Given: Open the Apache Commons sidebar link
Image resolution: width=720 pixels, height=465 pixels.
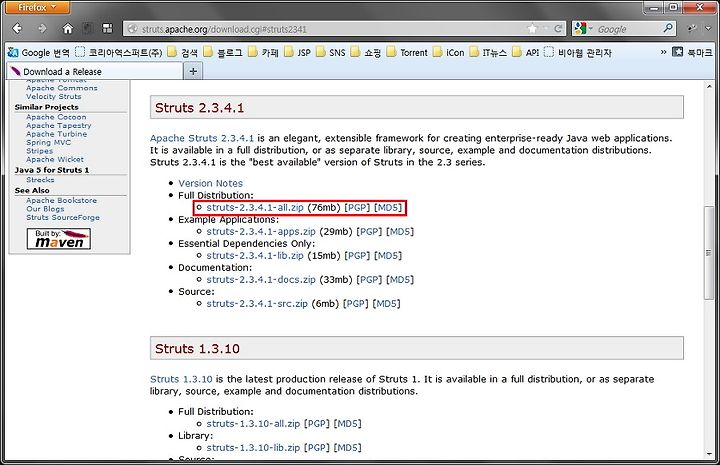Looking at the screenshot, I should pos(62,88).
